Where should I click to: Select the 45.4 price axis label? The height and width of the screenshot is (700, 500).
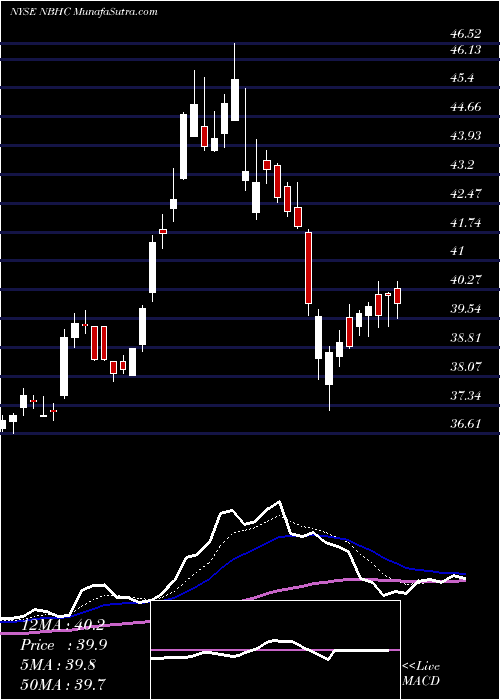462,79
